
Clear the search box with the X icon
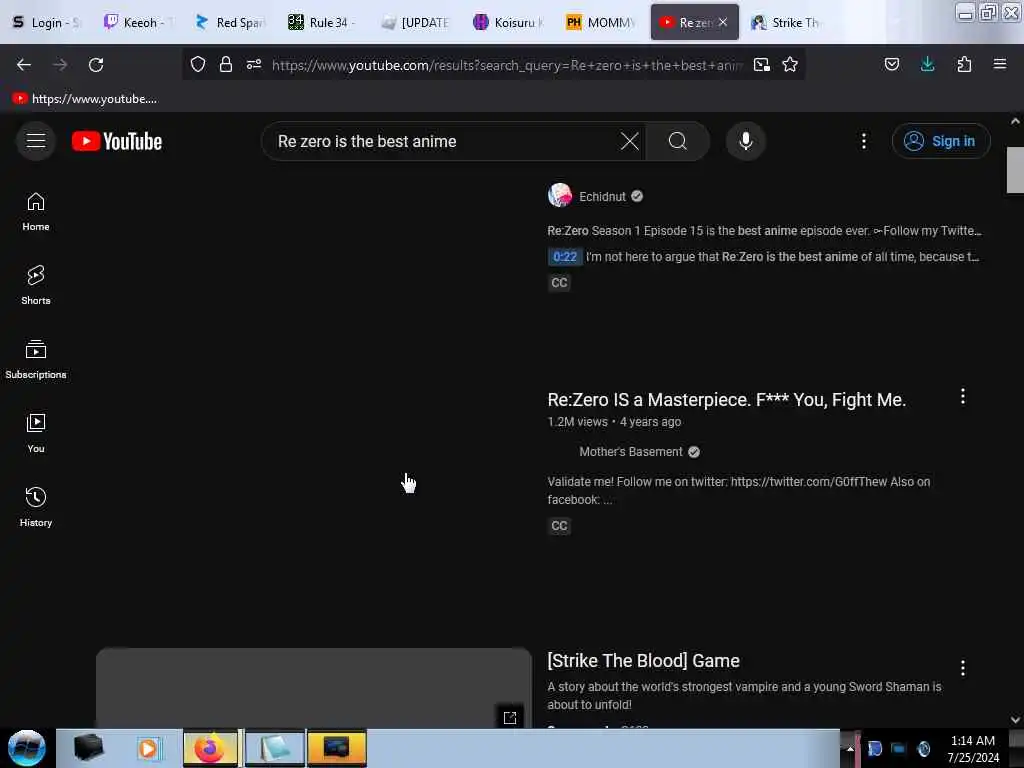[x=630, y=141]
